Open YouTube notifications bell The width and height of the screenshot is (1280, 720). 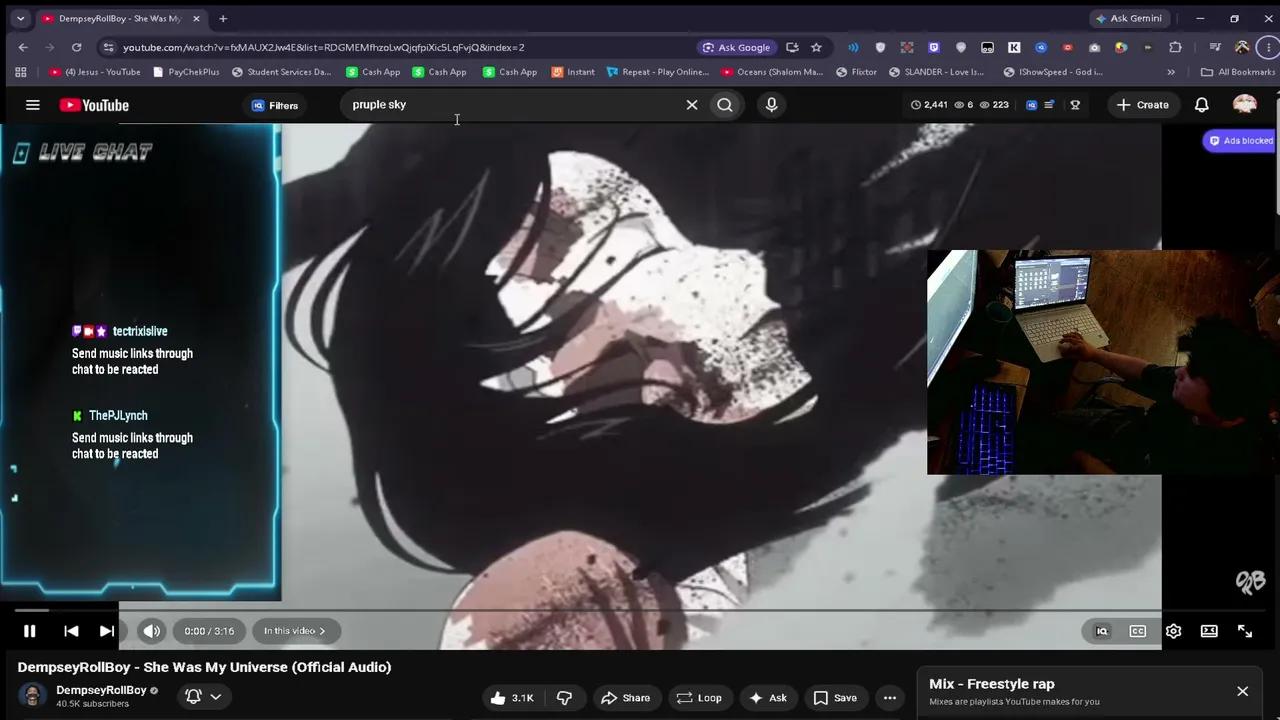1202,105
